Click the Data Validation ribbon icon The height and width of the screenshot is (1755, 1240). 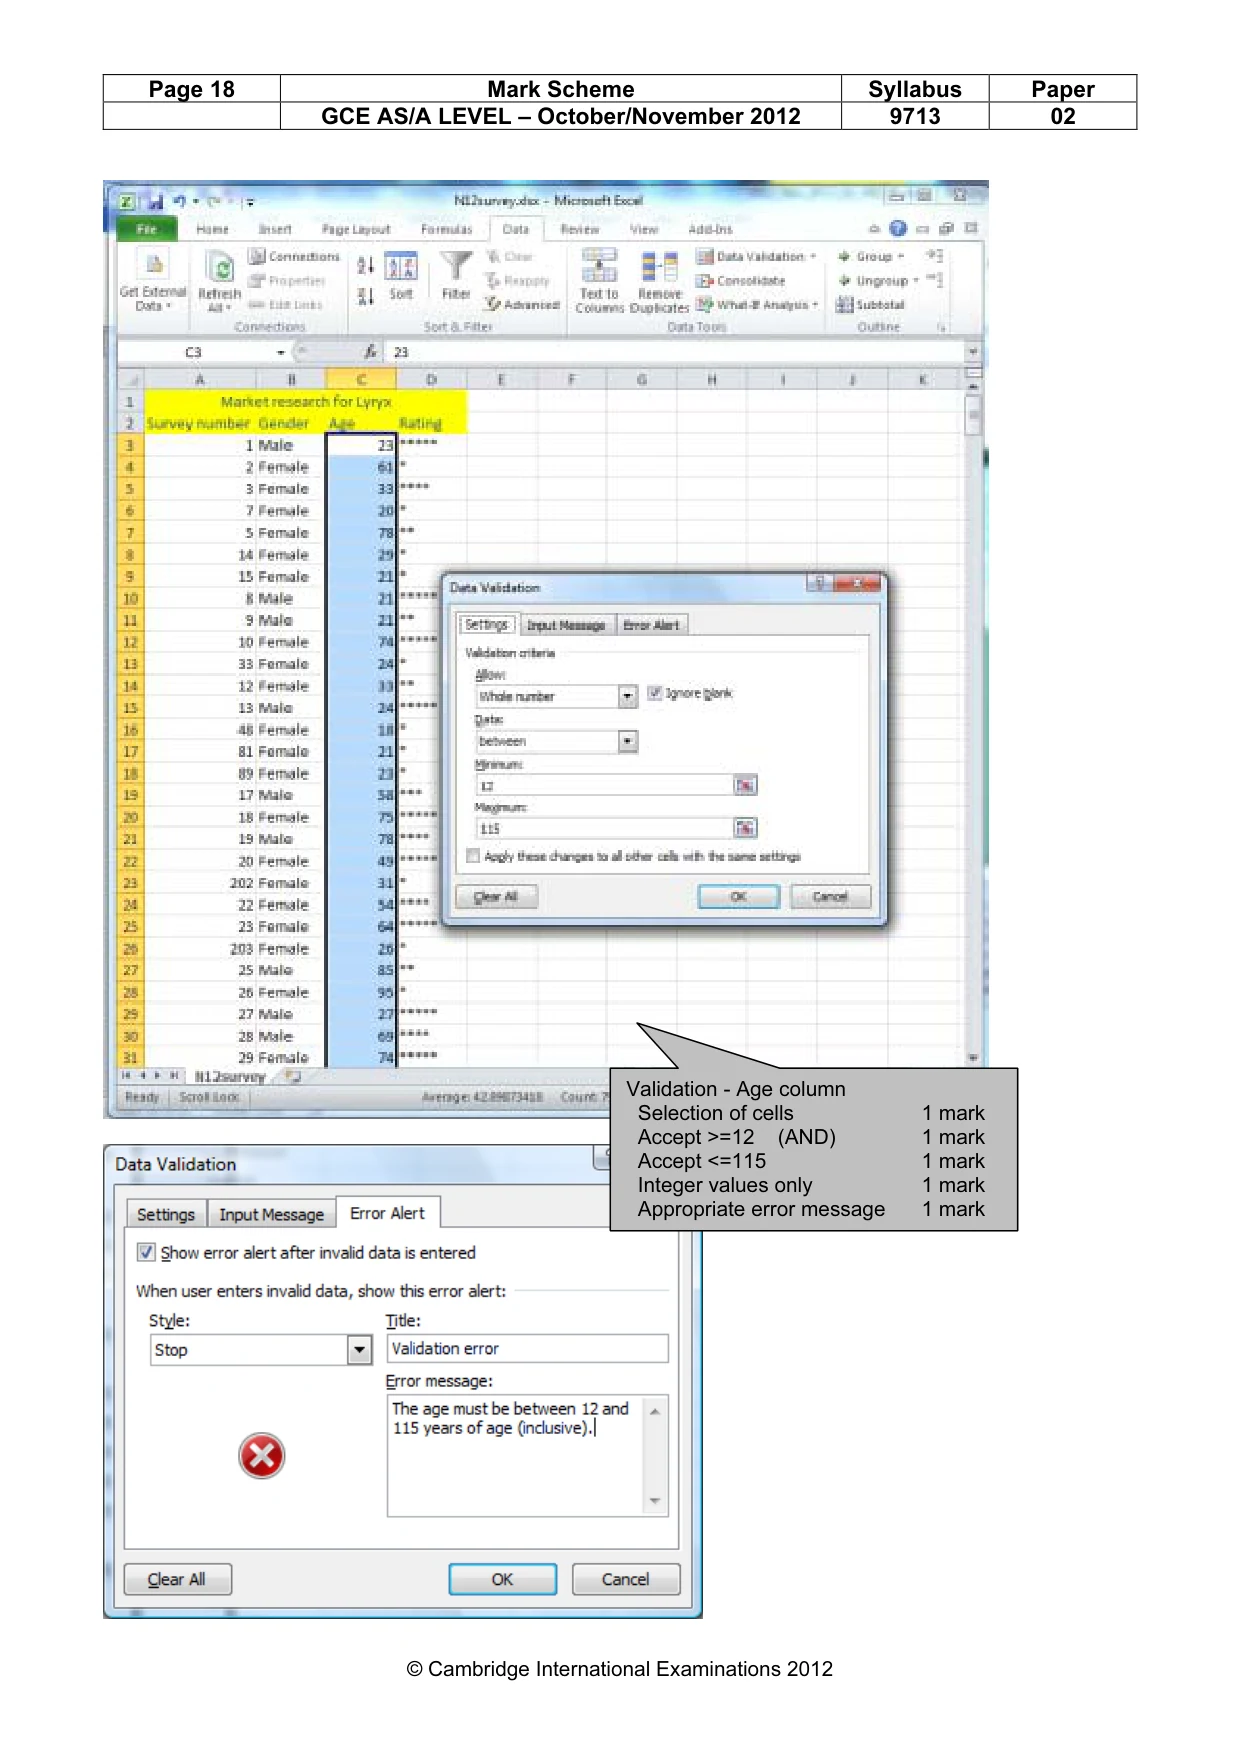coord(705,257)
